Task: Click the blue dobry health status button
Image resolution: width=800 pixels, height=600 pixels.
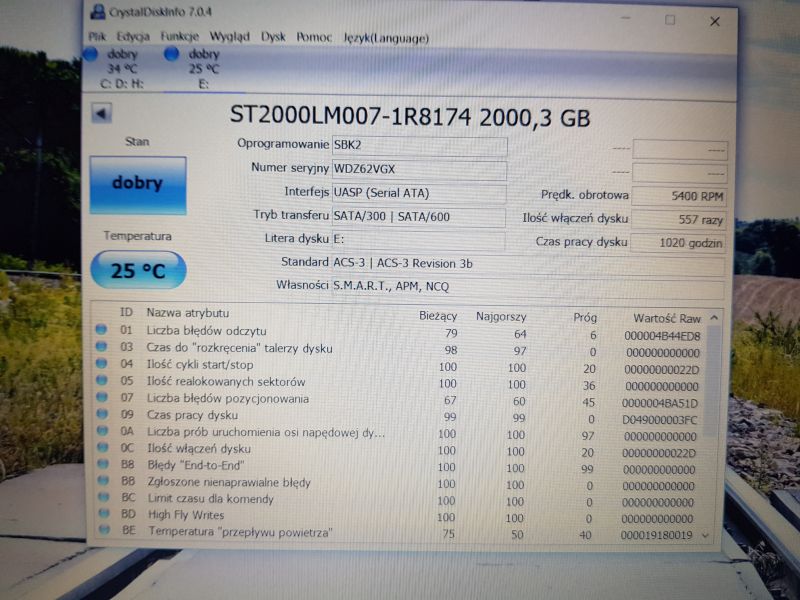Action: 138,185
